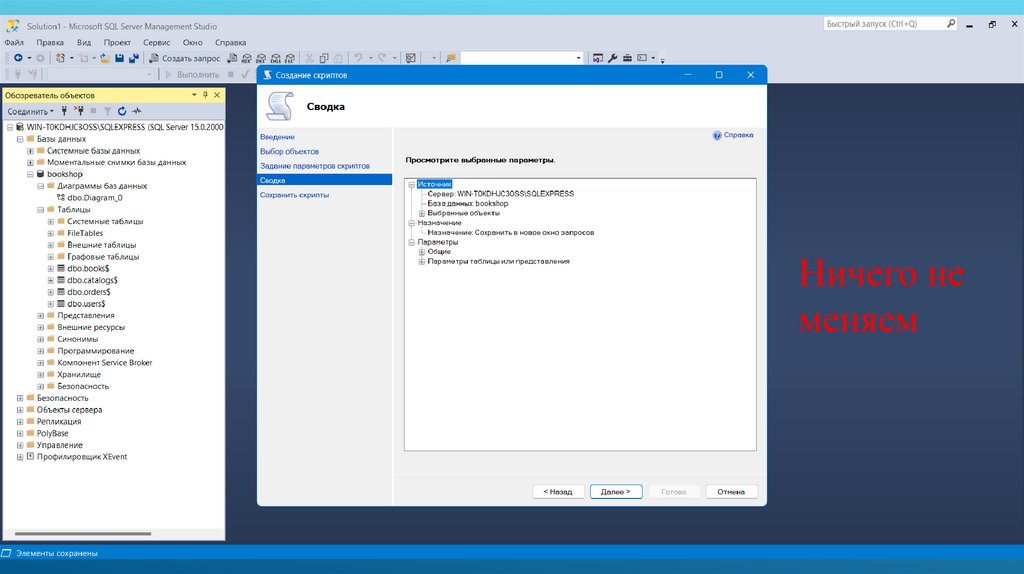
Task: Open the Вид menu
Action: [x=84, y=42]
